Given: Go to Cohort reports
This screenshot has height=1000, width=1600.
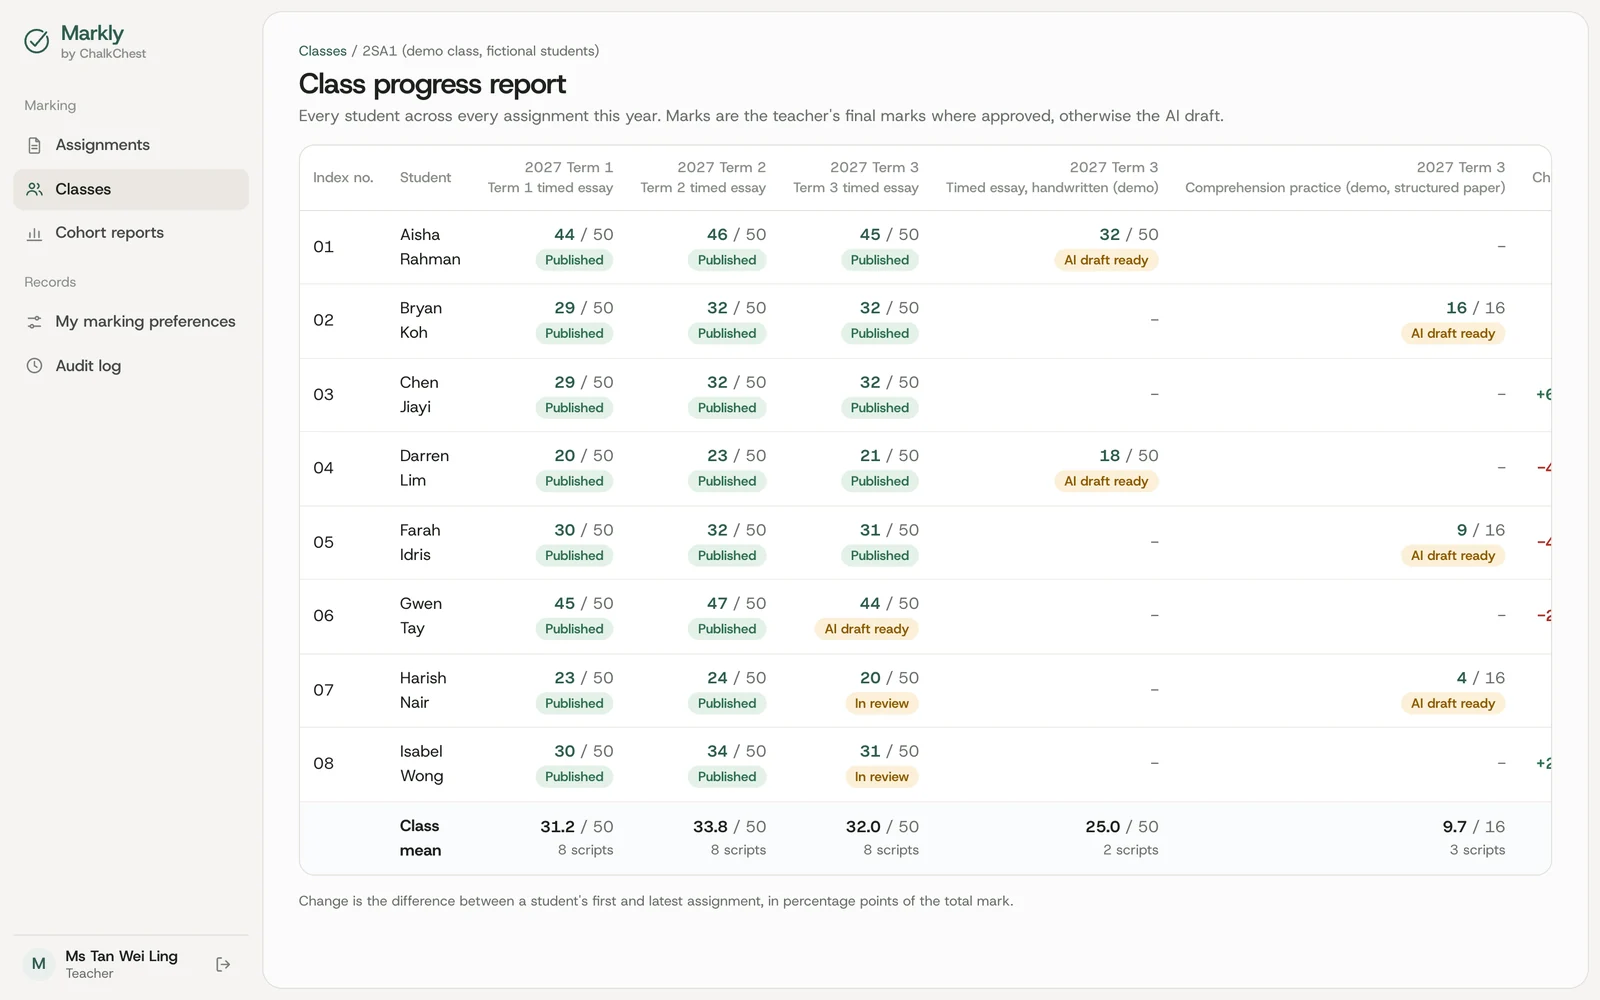Looking at the screenshot, I should click(131, 233).
